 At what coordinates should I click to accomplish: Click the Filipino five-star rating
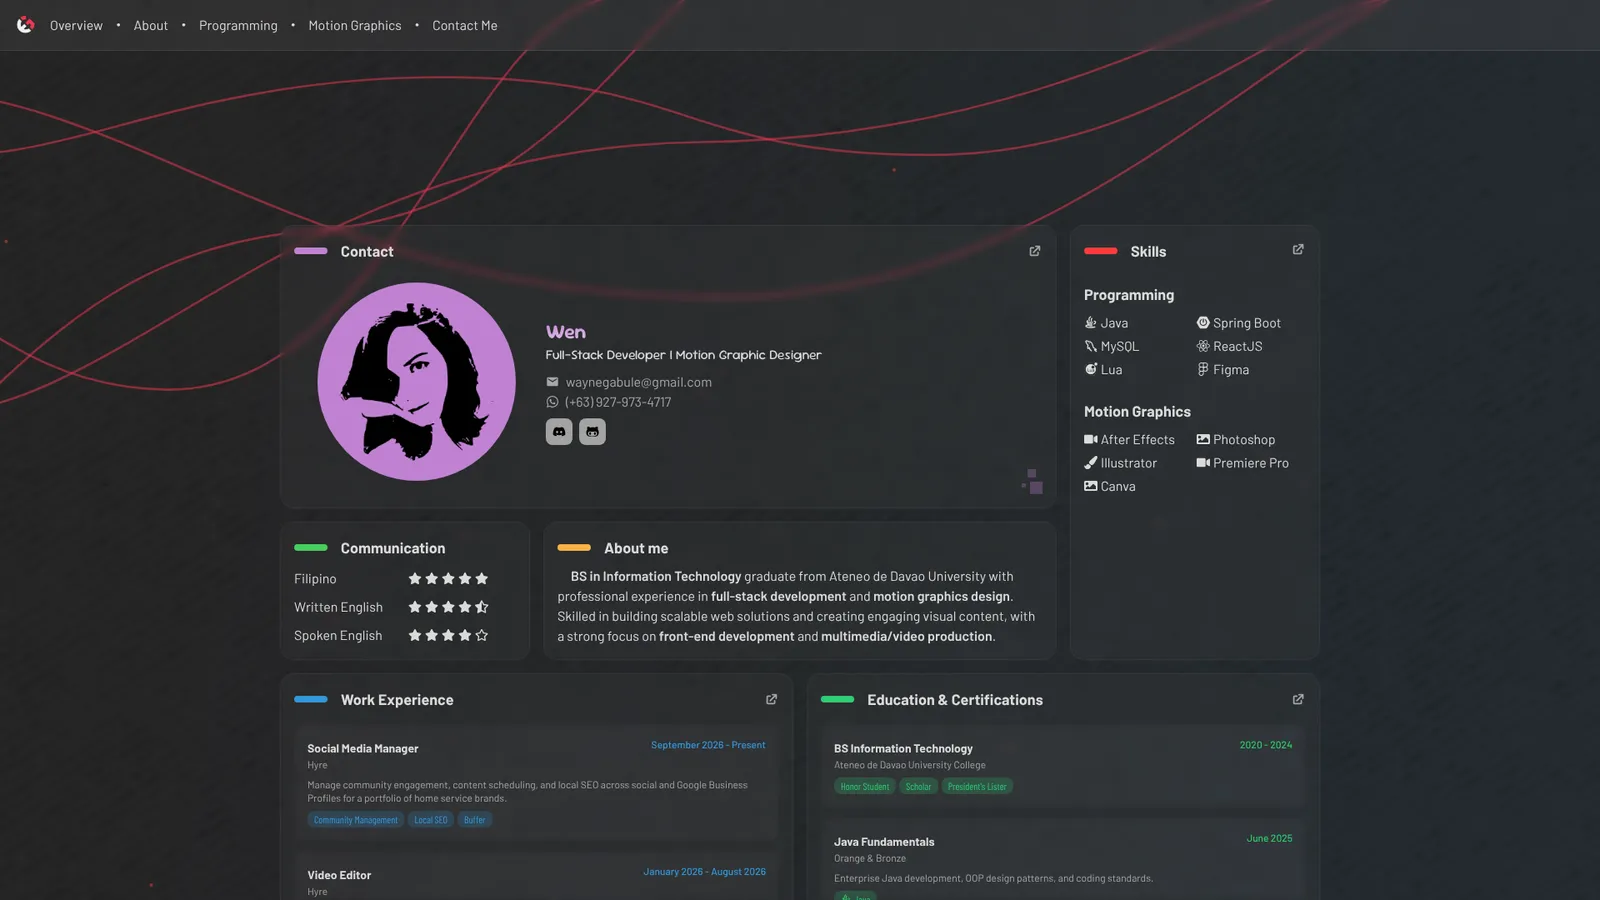click(448, 579)
